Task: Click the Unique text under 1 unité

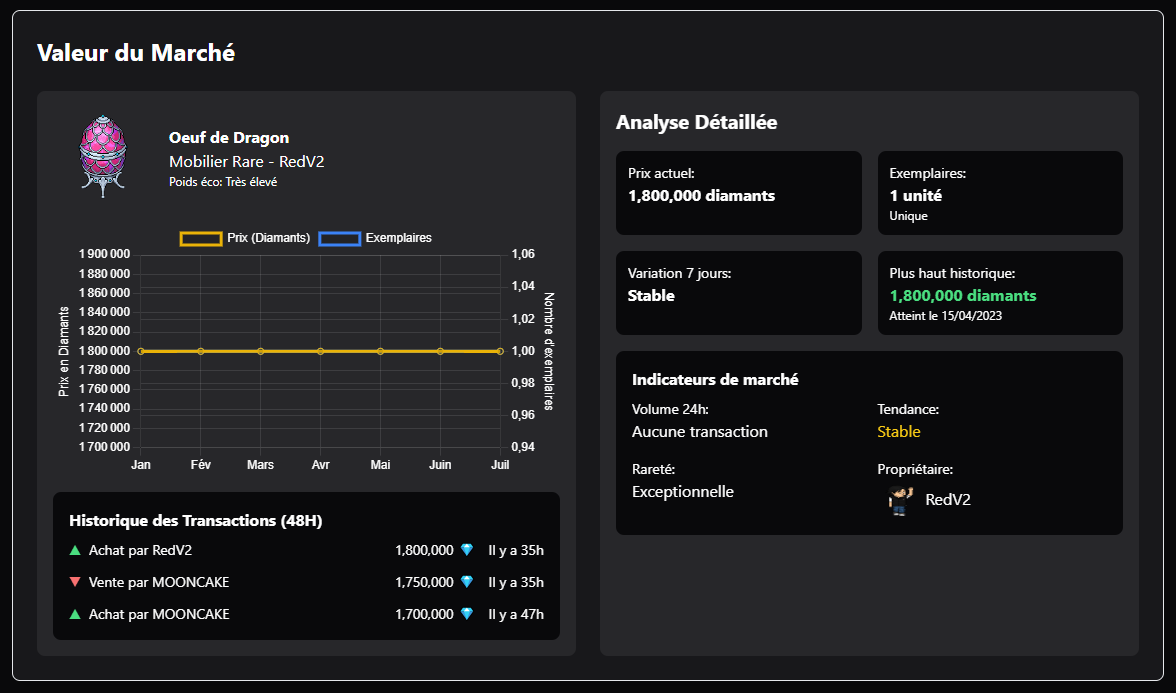Action: (x=908, y=216)
